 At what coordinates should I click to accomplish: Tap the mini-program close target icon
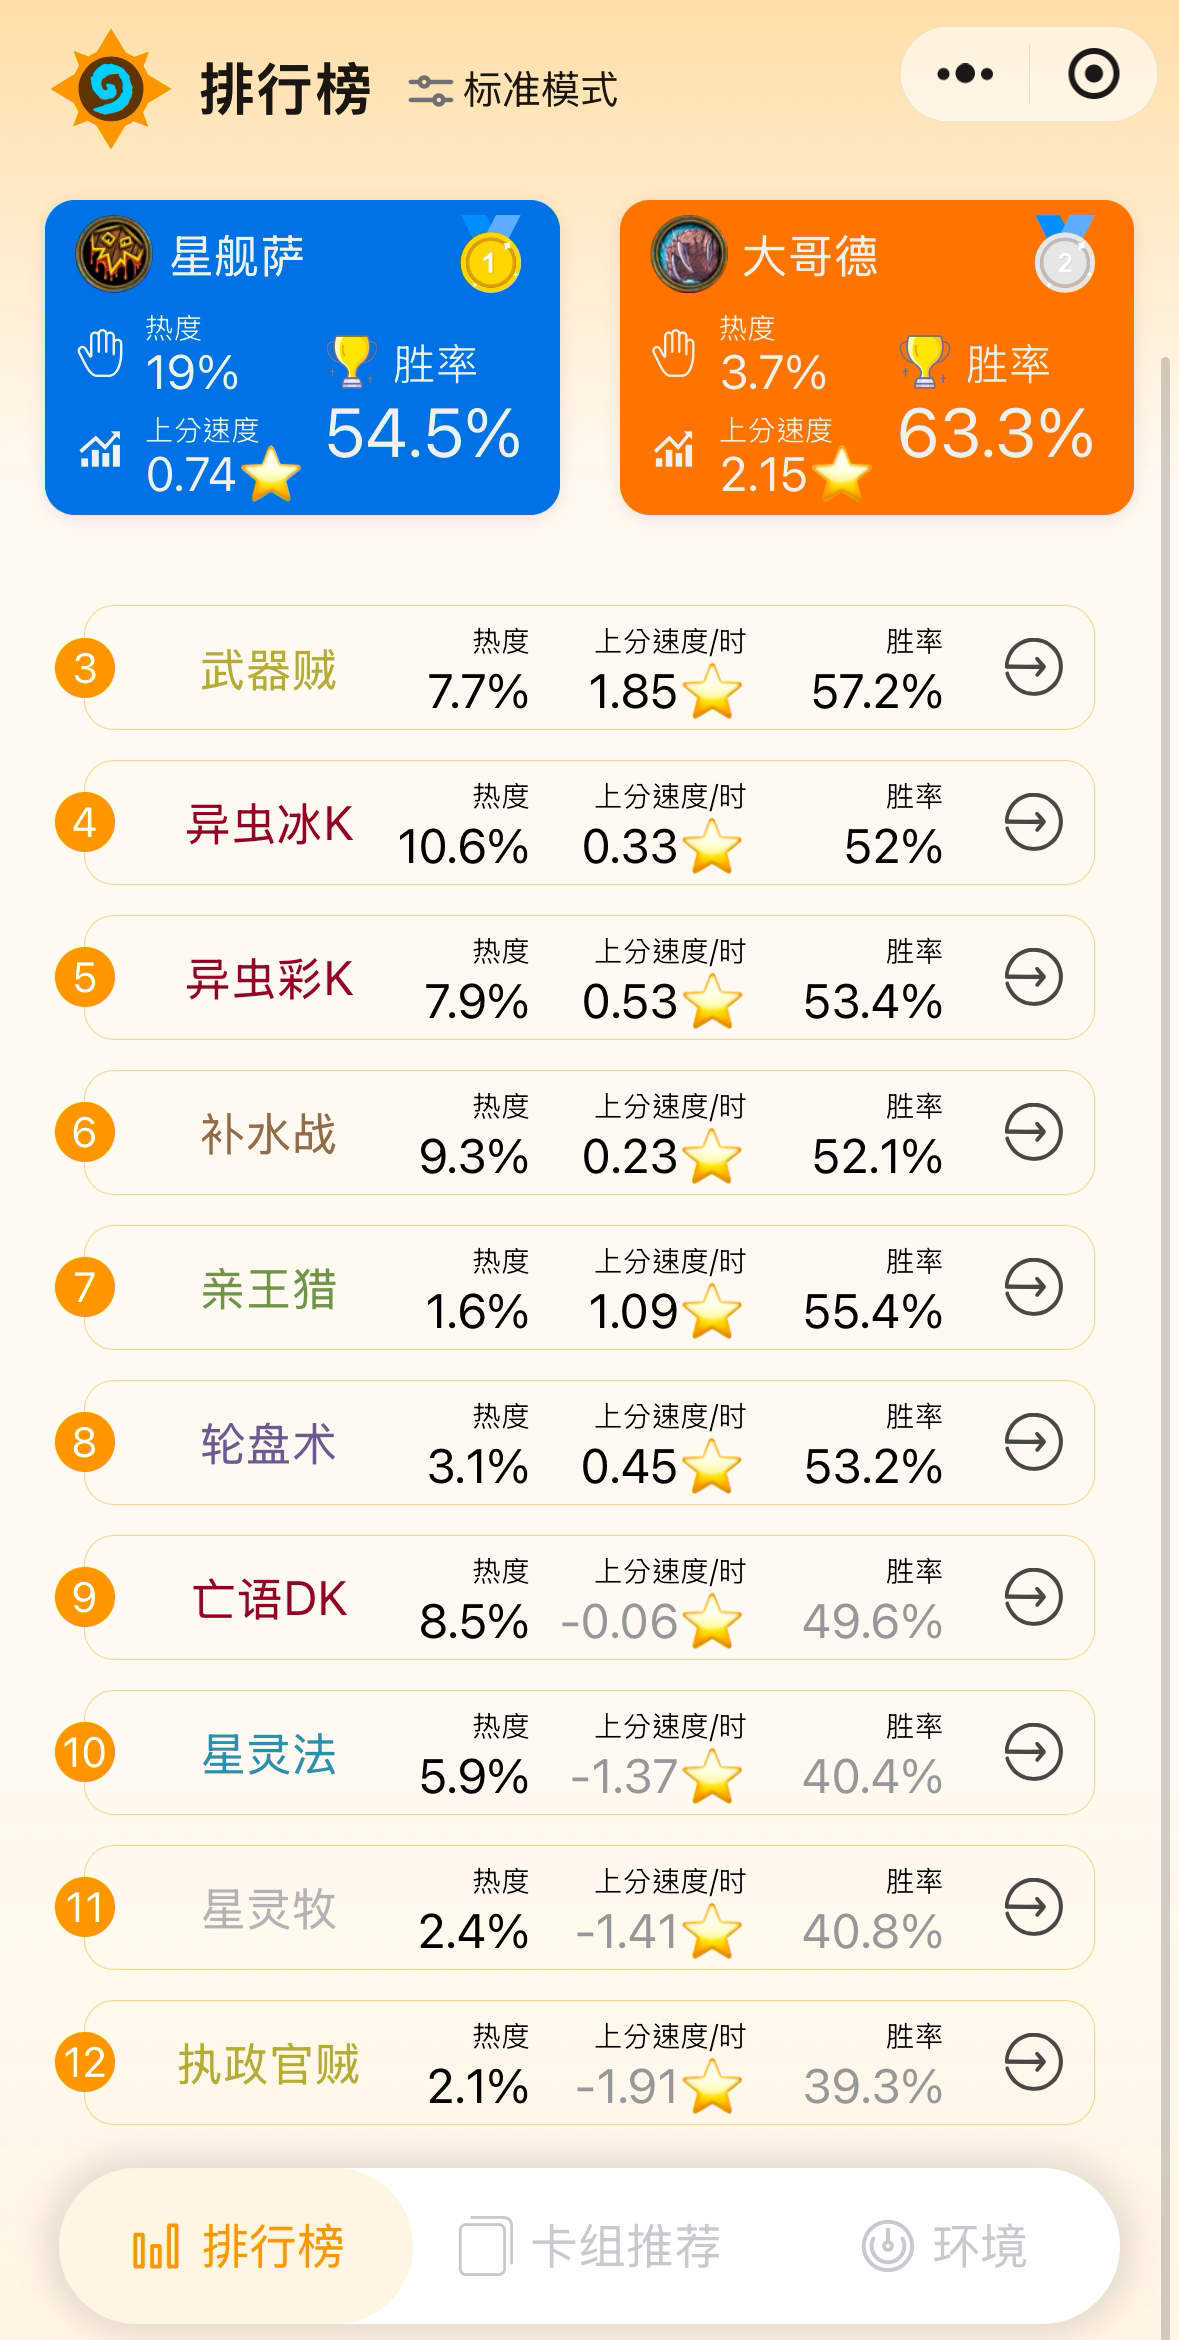[1093, 74]
